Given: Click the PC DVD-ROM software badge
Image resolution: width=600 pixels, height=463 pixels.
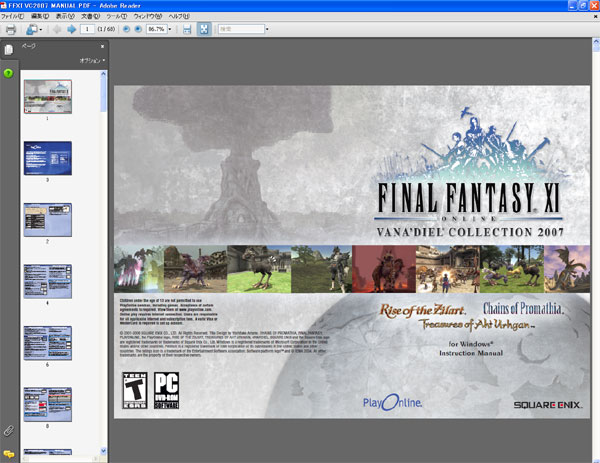Looking at the screenshot, I should (166, 390).
